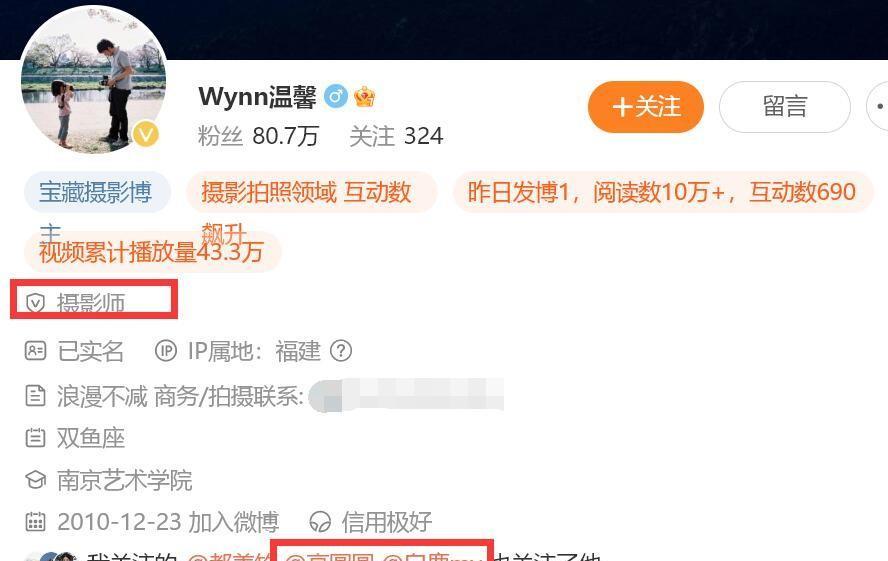
Task: Open the more options ellipsis button
Action: (x=878, y=106)
